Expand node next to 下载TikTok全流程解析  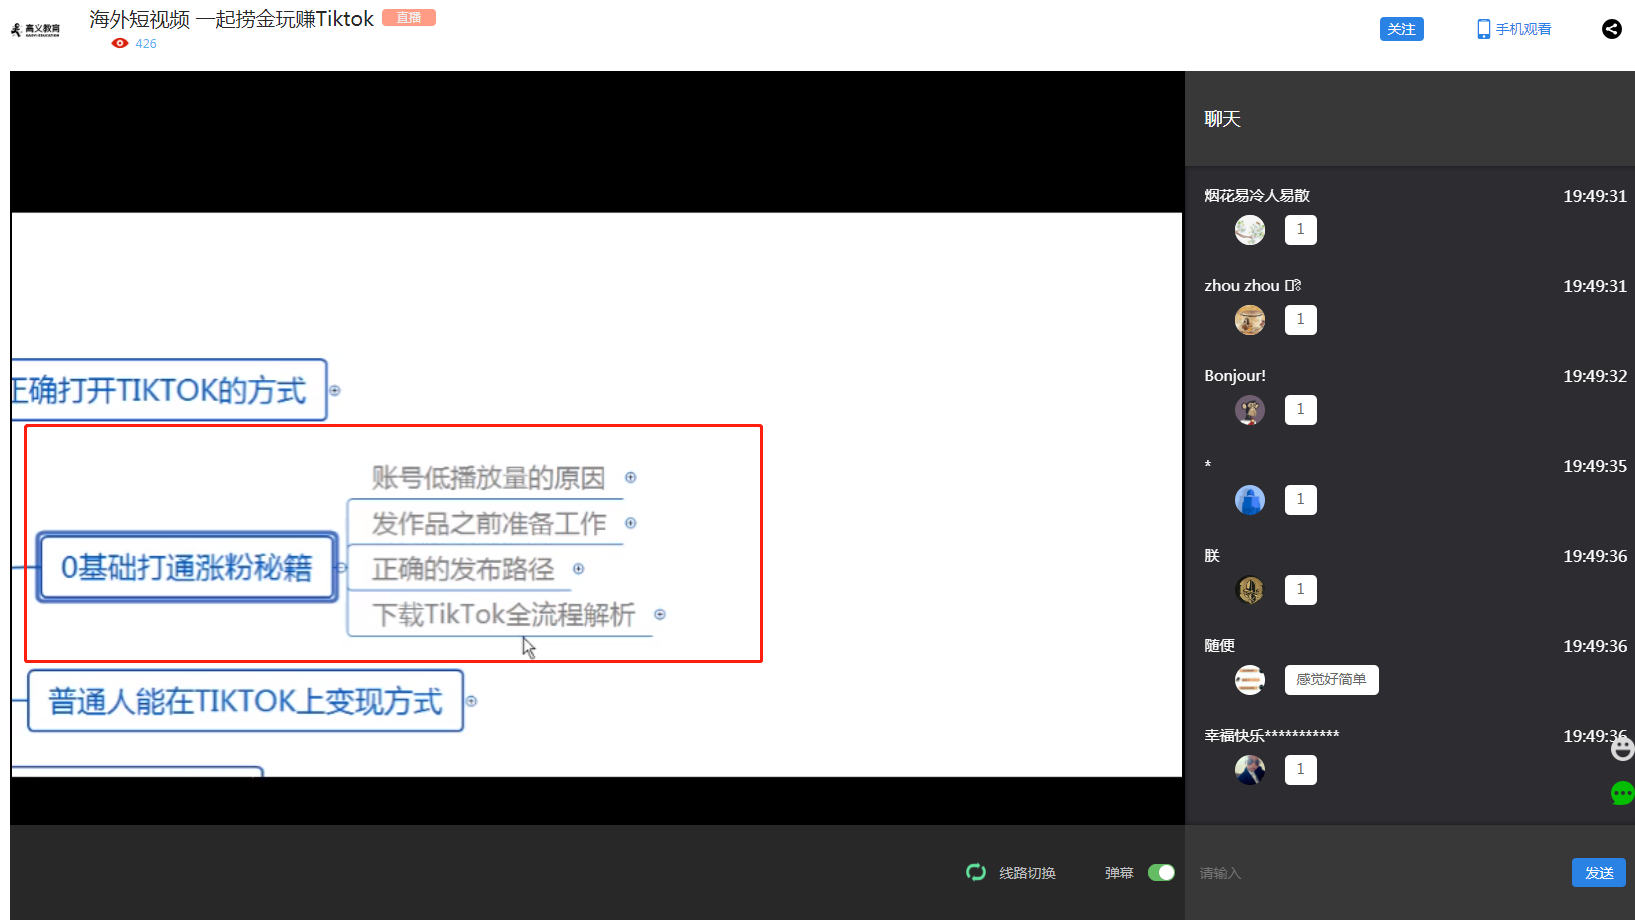659,614
